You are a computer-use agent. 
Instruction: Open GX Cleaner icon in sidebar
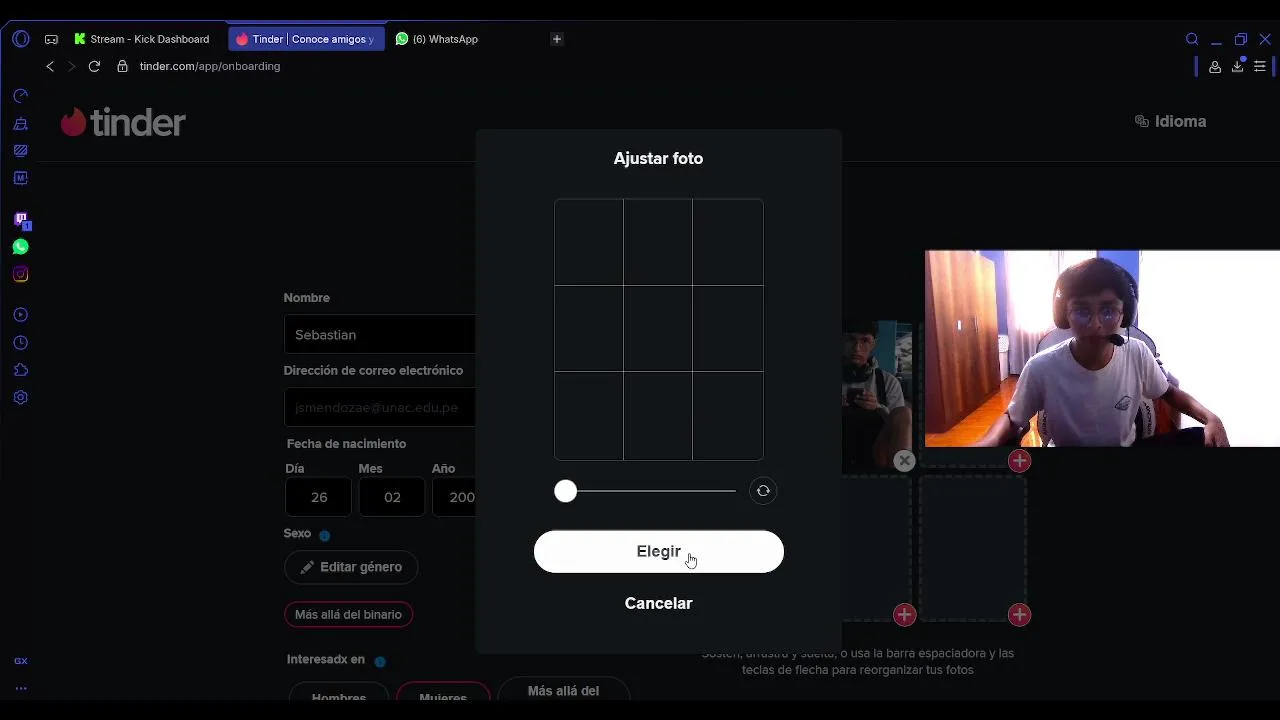coord(21,124)
